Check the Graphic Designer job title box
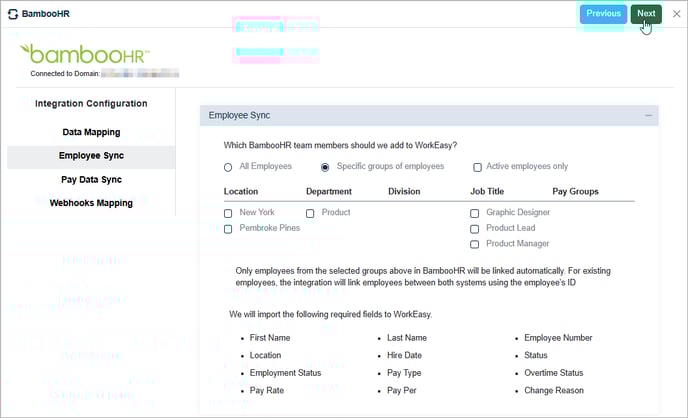The width and height of the screenshot is (688, 418). click(474, 213)
